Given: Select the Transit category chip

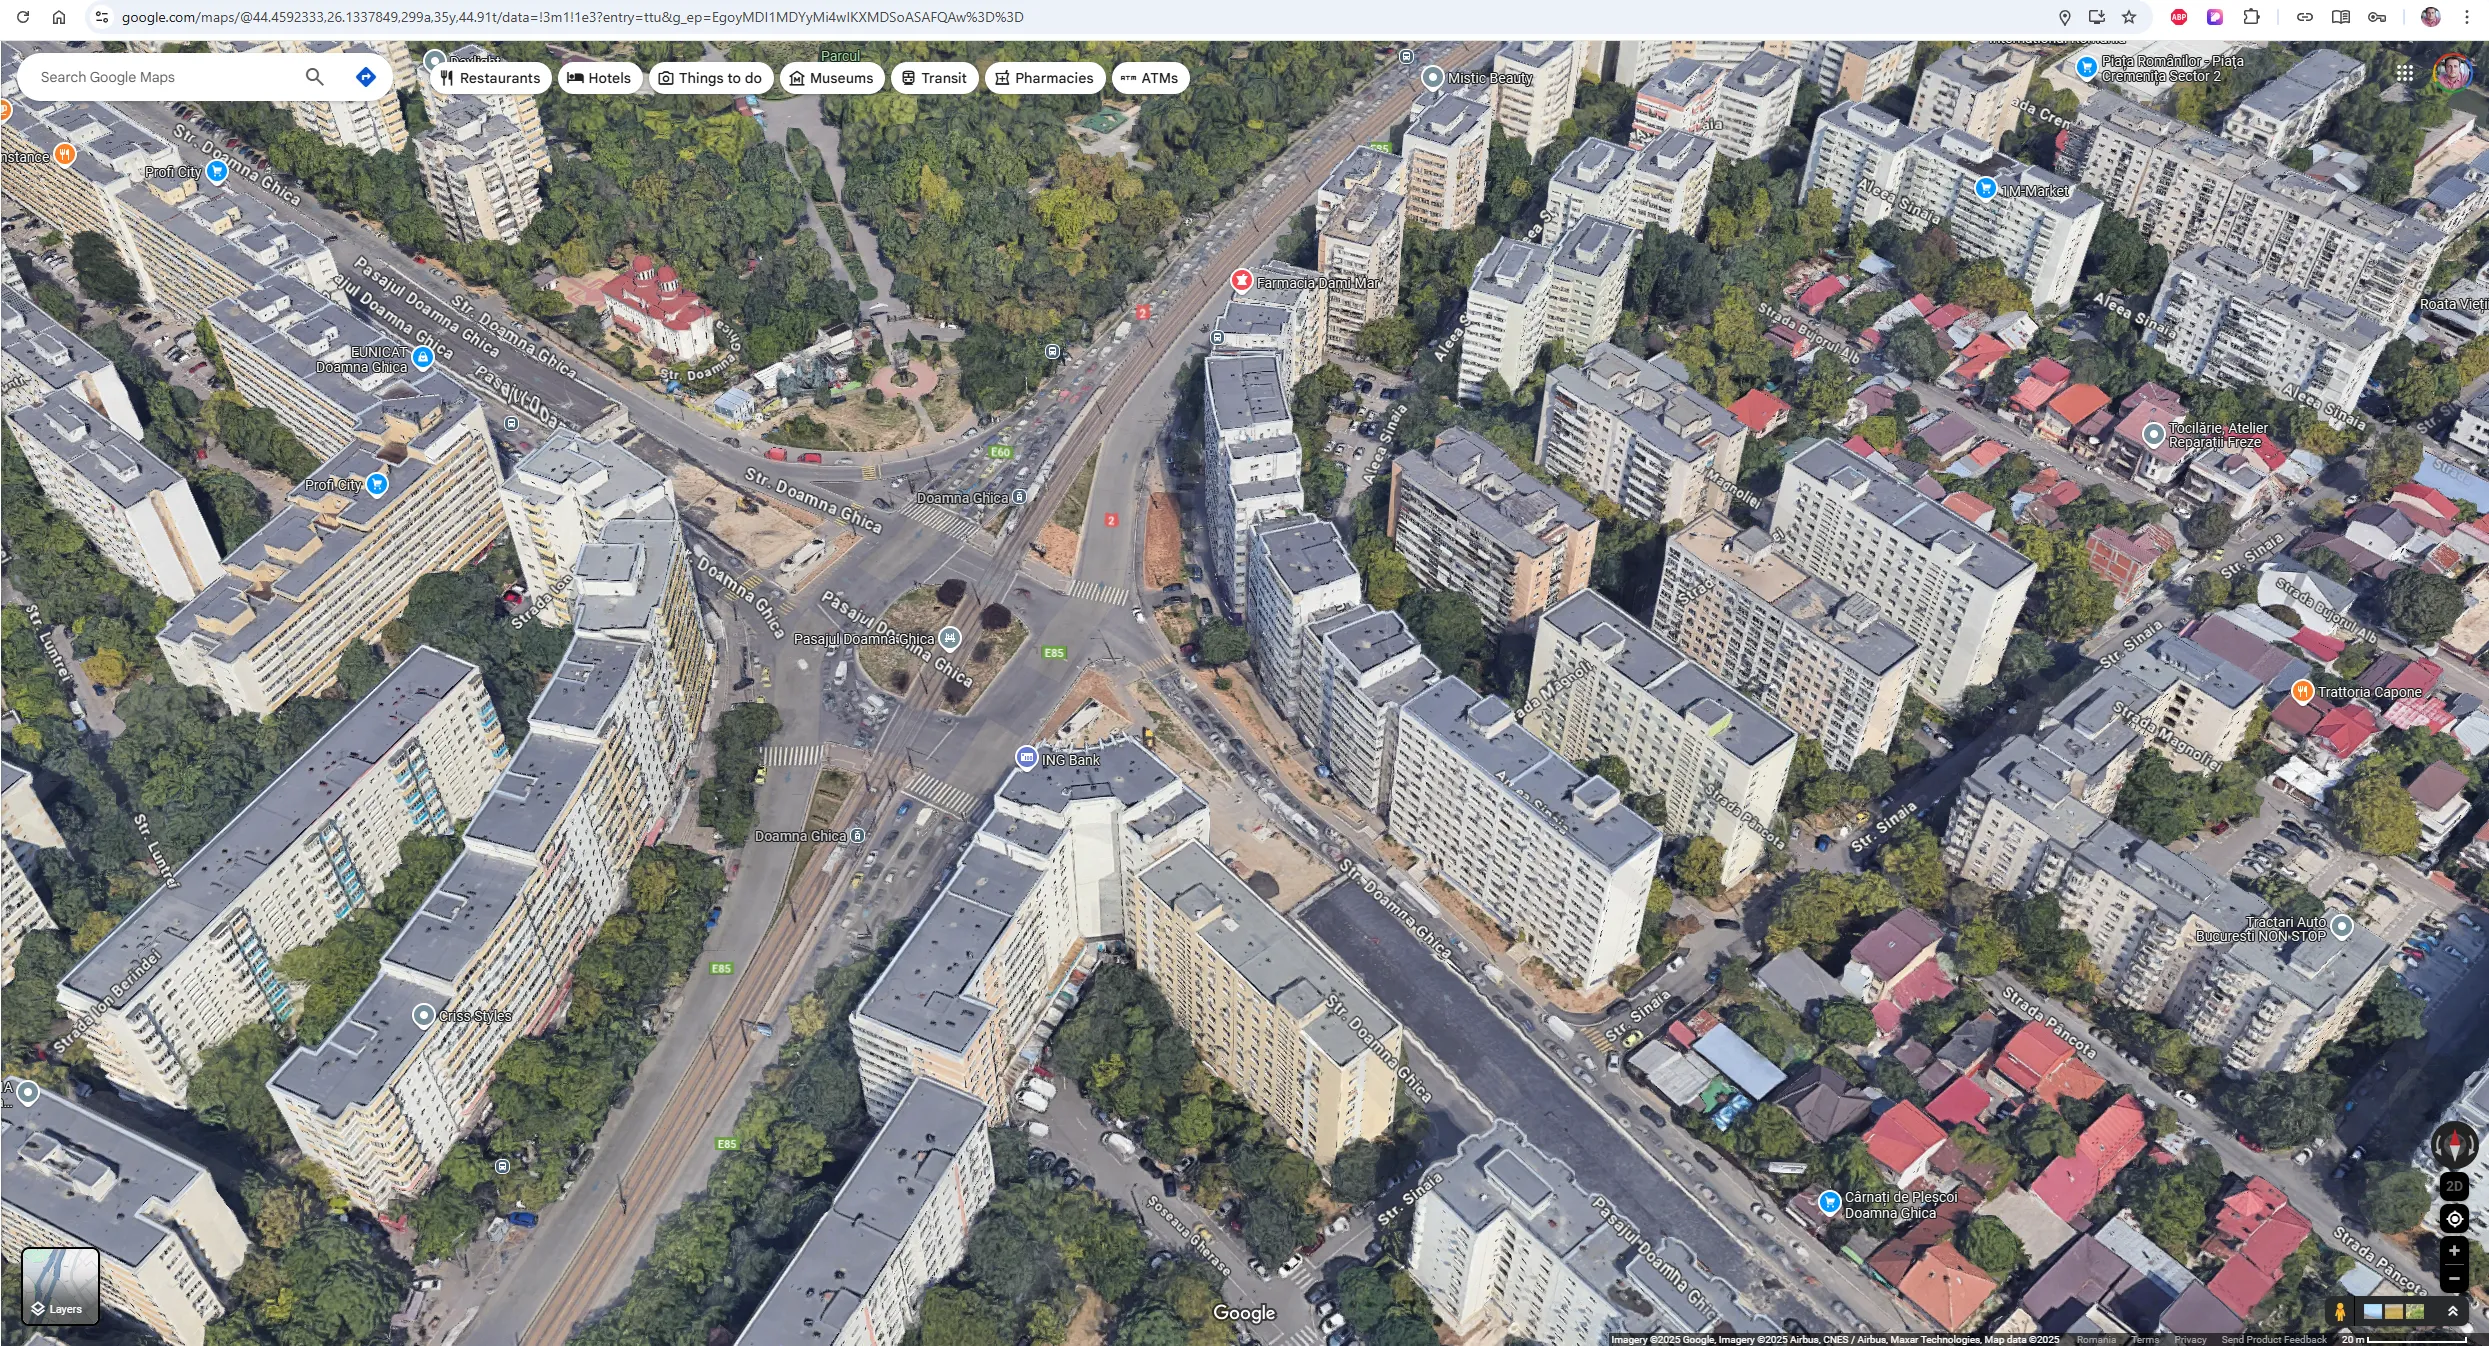Looking at the screenshot, I should pos(934,78).
